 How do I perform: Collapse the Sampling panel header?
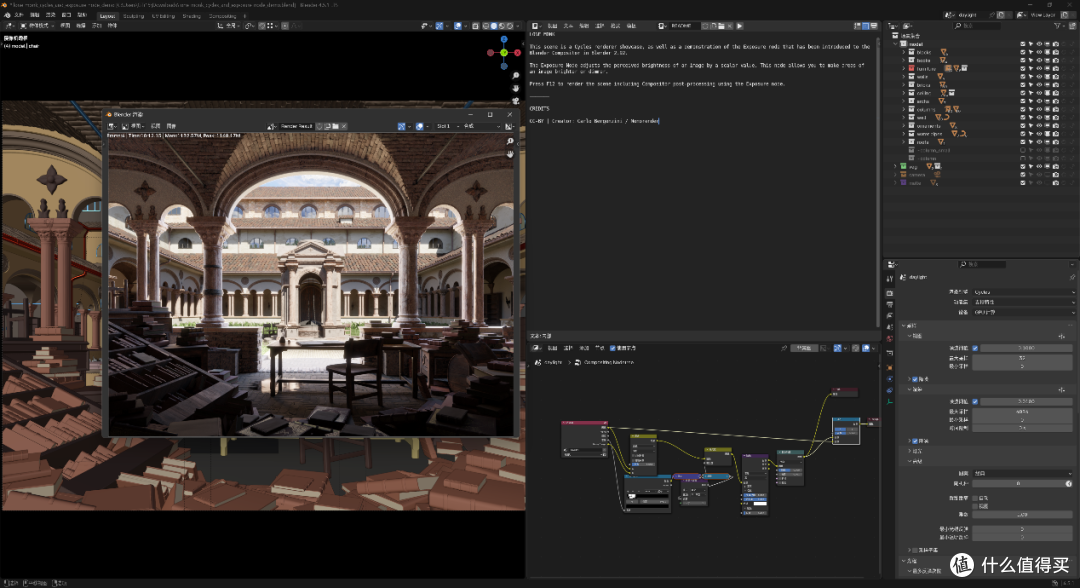911,326
